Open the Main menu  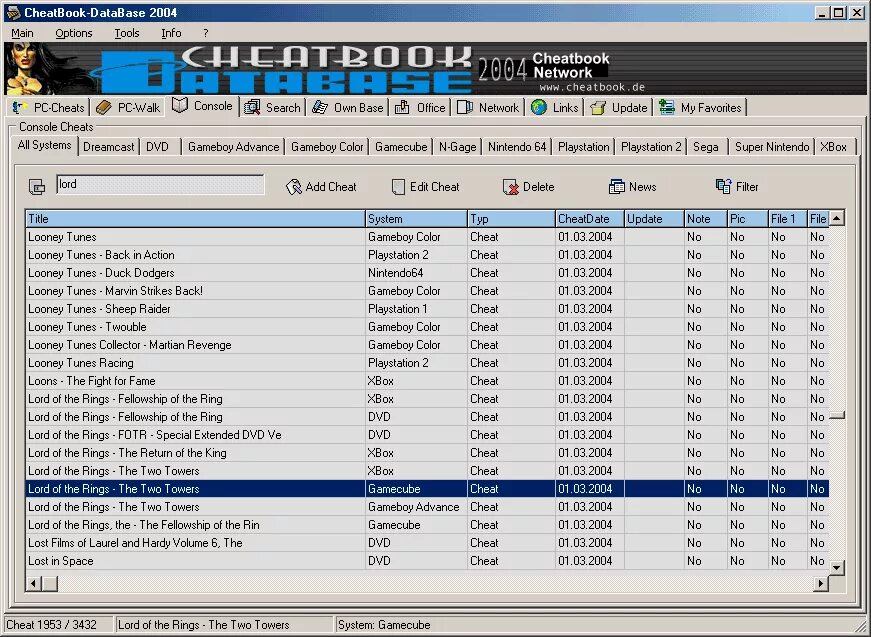click(x=22, y=33)
